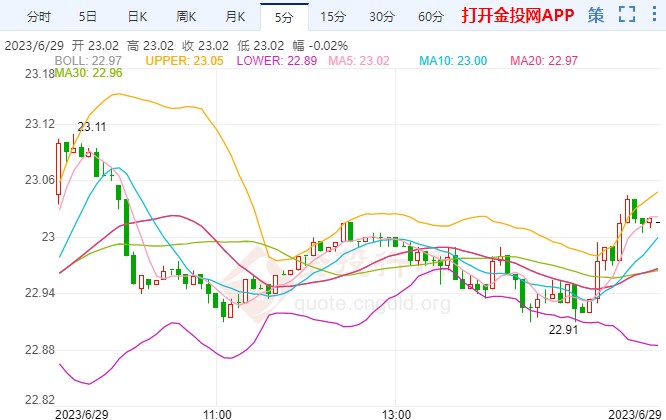
Task: Click the 23.11 high price marker
Action: click(x=92, y=127)
